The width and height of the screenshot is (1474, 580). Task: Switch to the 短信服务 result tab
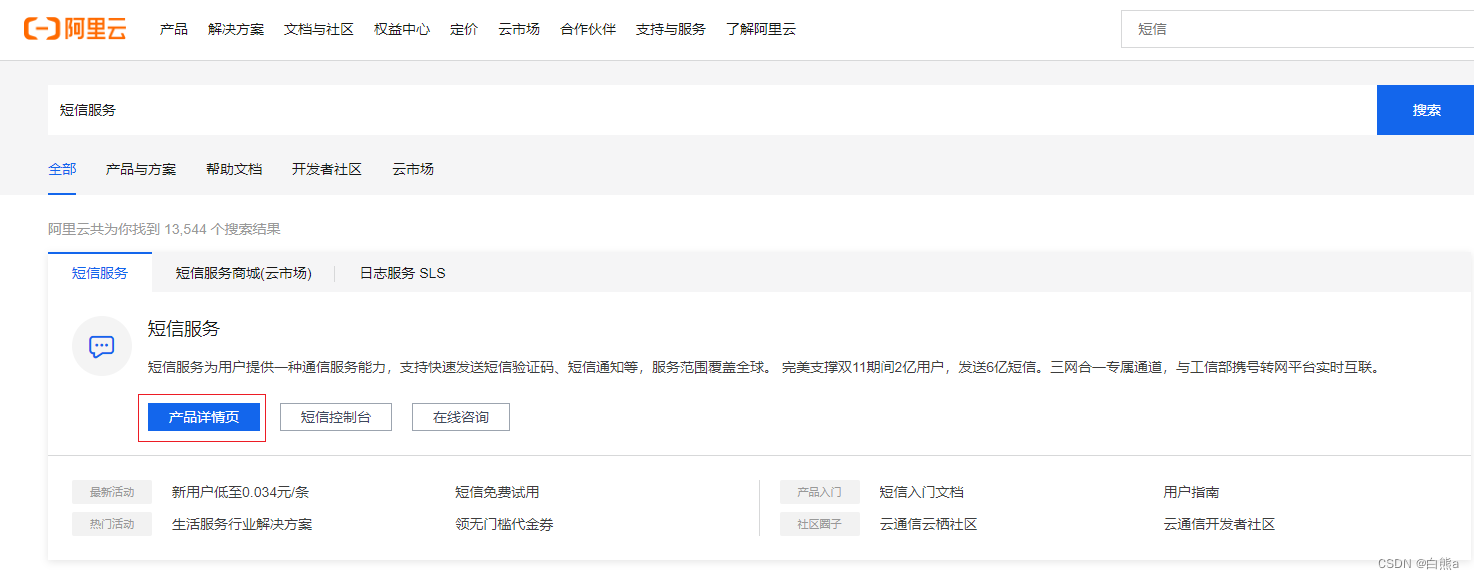point(100,273)
